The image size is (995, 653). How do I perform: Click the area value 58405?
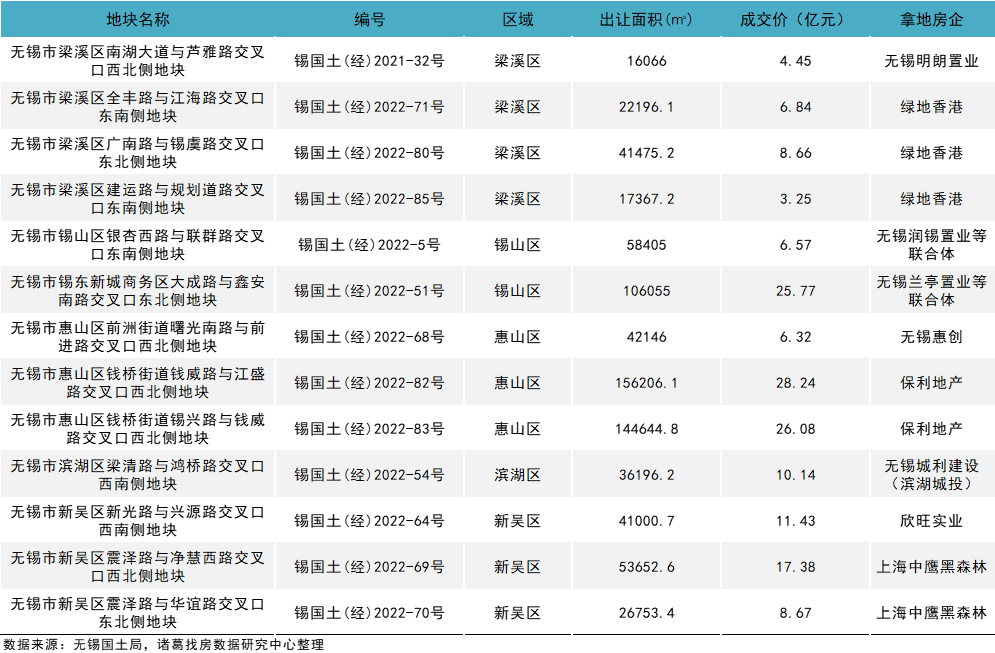647,245
